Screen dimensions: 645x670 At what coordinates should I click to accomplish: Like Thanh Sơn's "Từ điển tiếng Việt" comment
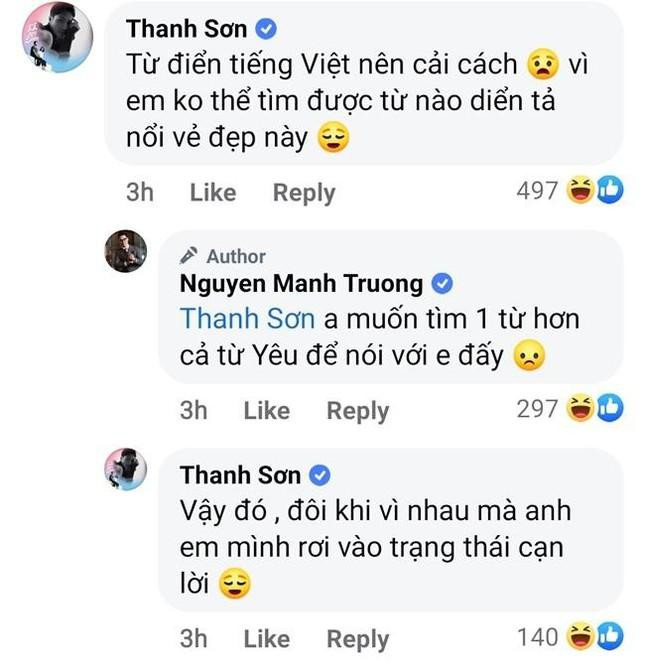pos(212,192)
